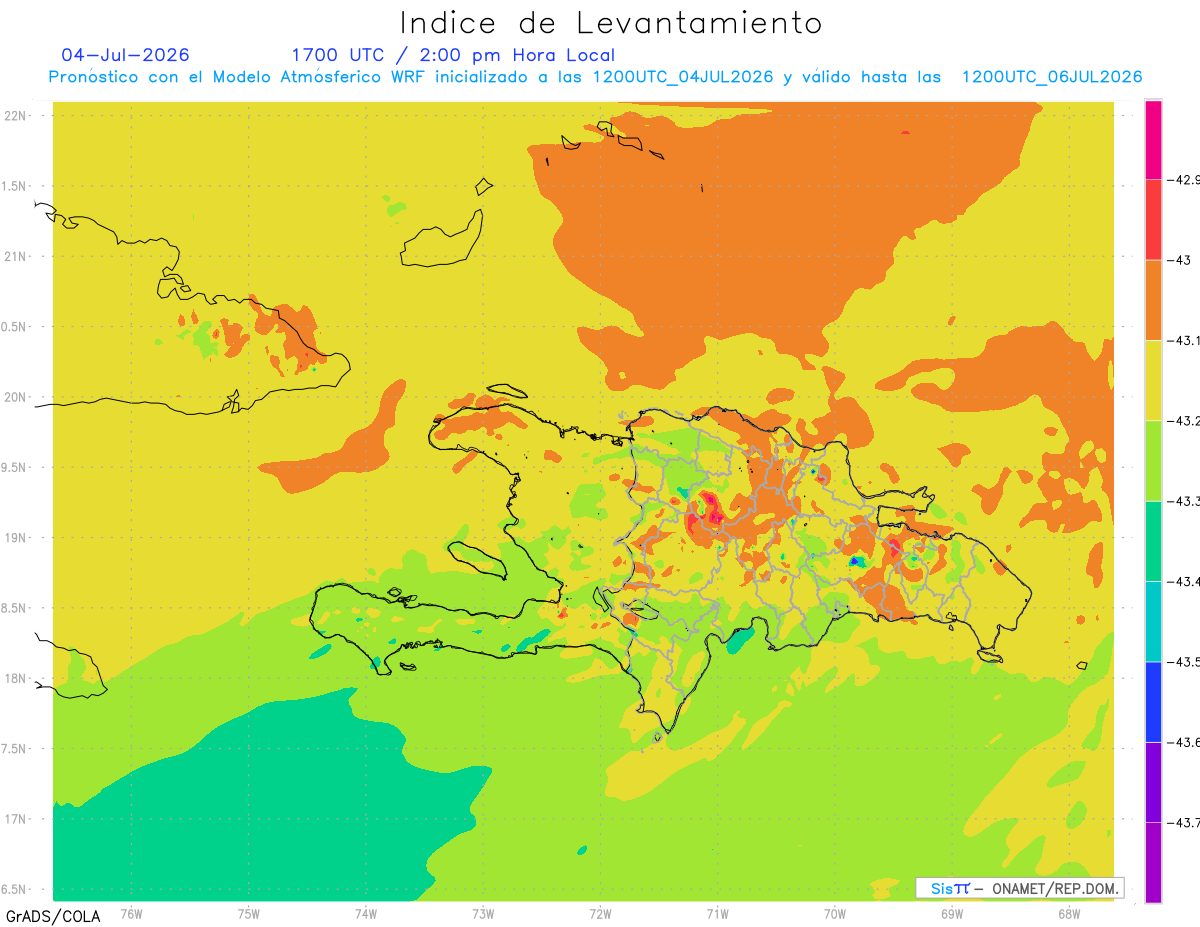
Task: Click the "19N" latitude label
Action: tap(15, 538)
